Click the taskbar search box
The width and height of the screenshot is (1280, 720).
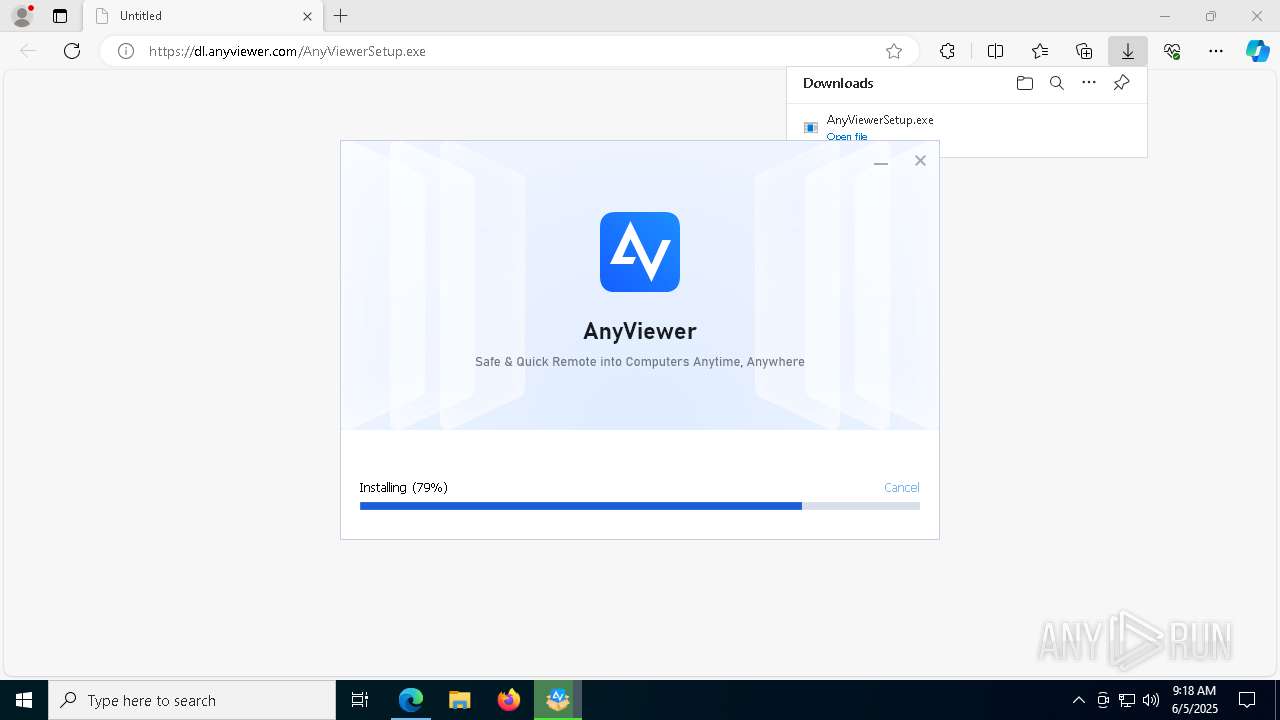[x=192, y=700]
